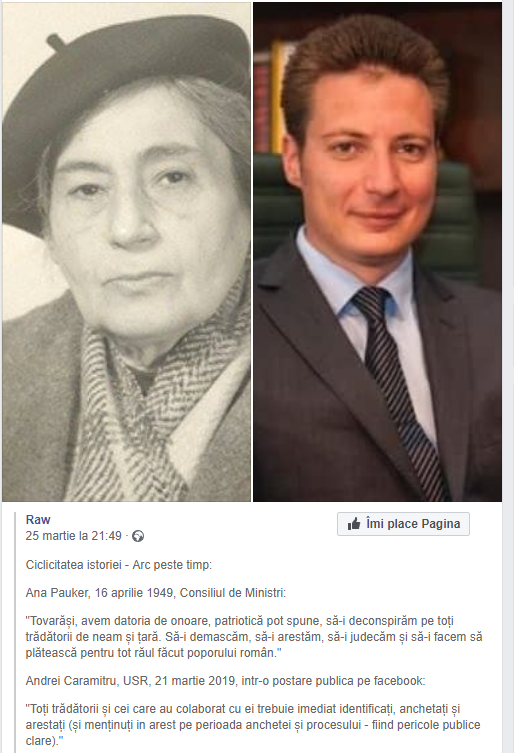The image size is (514, 753).
Task: Open the Raw page name link
Action: pyautogui.click(x=38, y=520)
